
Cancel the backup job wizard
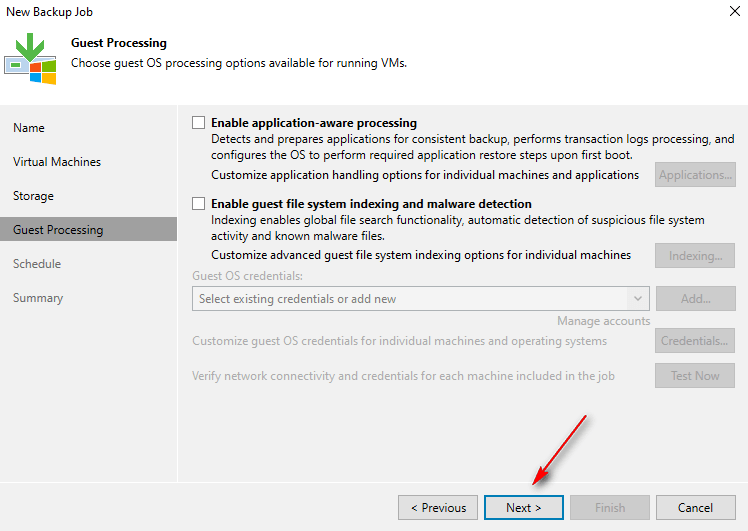pos(695,508)
